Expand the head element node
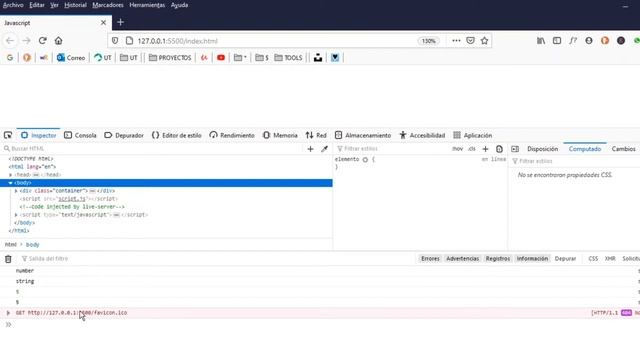The image size is (640, 360). [x=11, y=175]
